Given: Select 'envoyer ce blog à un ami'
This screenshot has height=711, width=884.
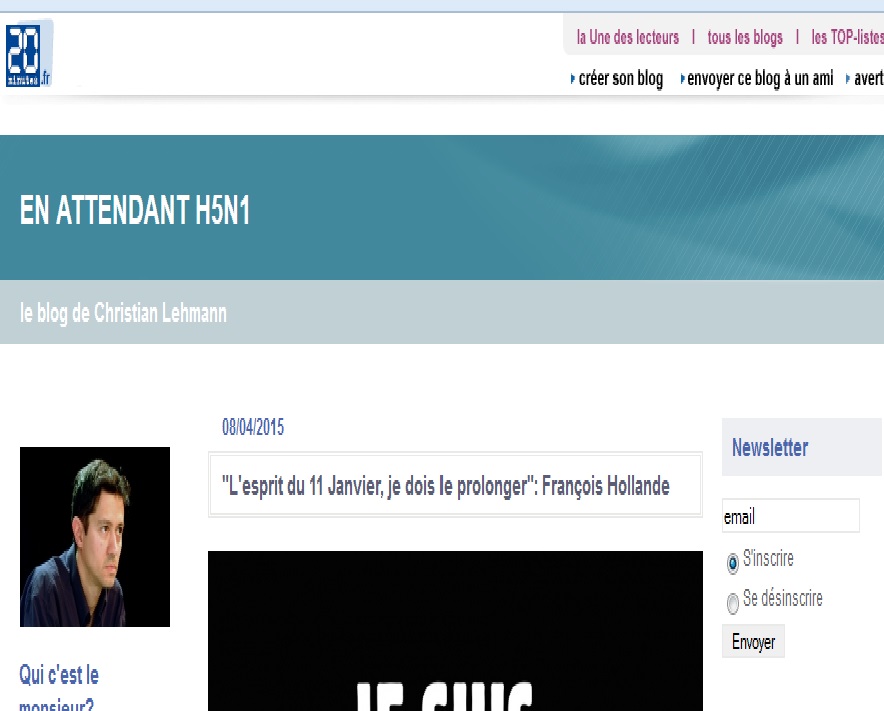Looking at the screenshot, I should point(760,78).
